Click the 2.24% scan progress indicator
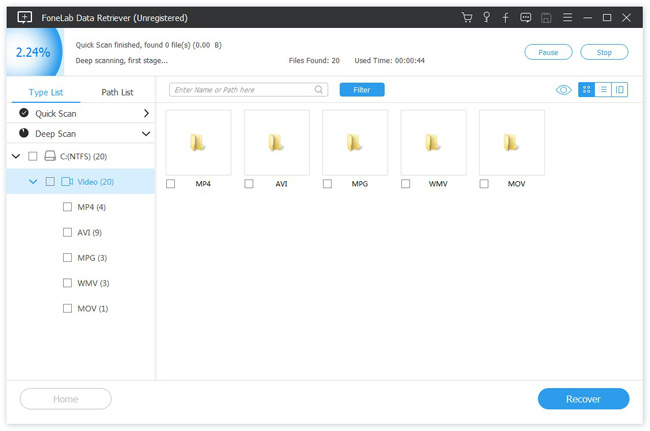The image size is (650, 431). [x=33, y=52]
